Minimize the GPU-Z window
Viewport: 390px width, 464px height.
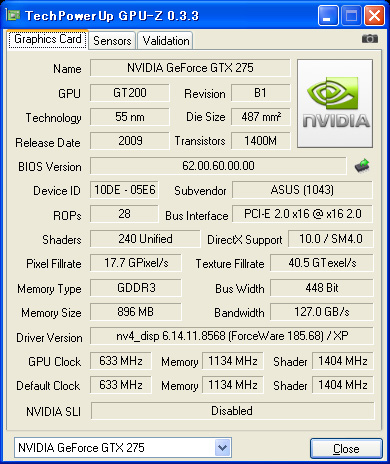(328, 16)
